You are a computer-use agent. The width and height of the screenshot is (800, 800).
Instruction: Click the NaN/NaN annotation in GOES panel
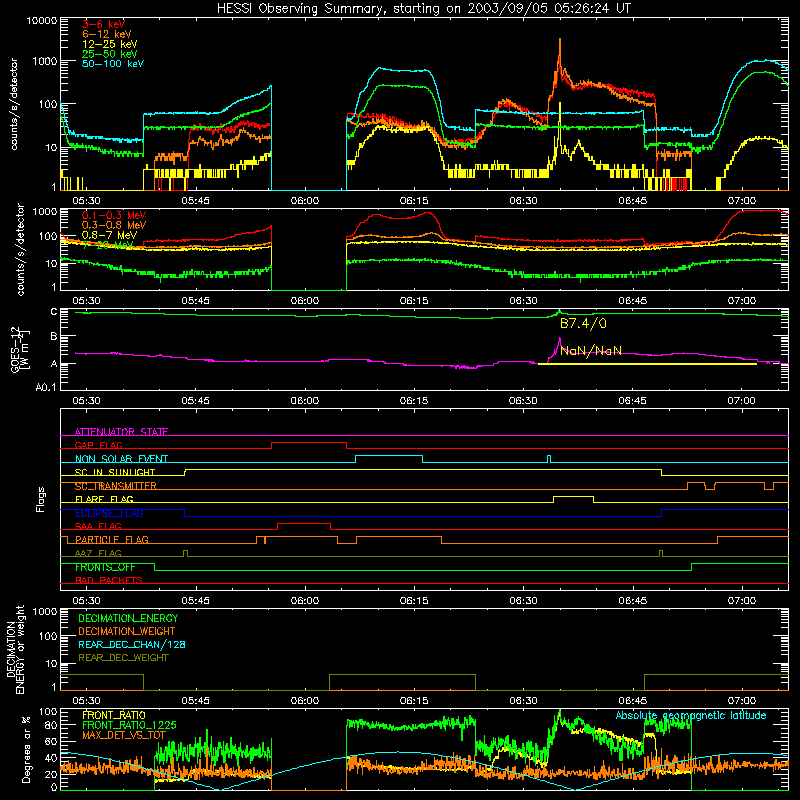point(591,351)
